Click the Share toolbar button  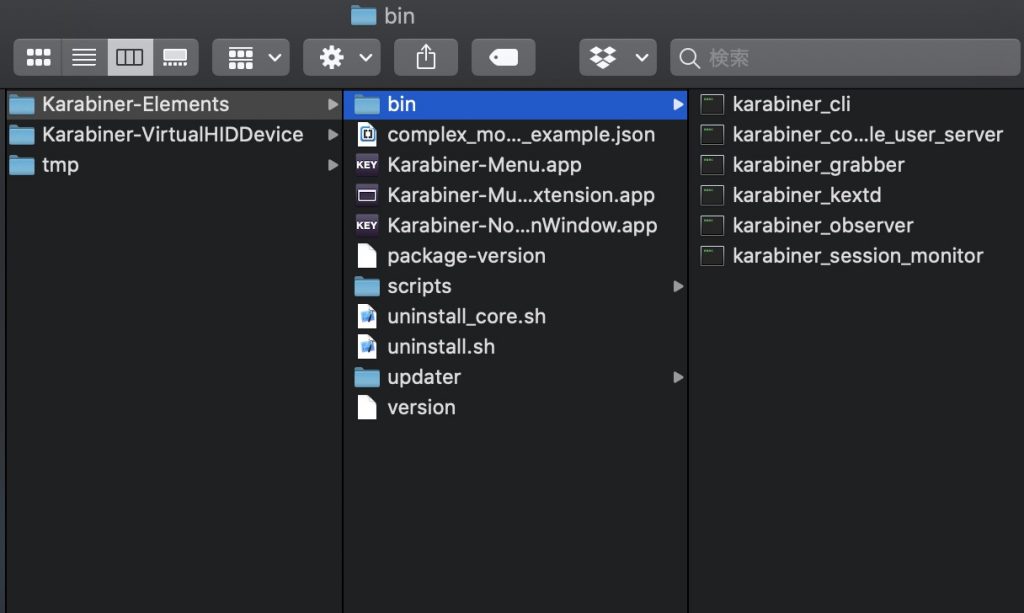[x=426, y=57]
